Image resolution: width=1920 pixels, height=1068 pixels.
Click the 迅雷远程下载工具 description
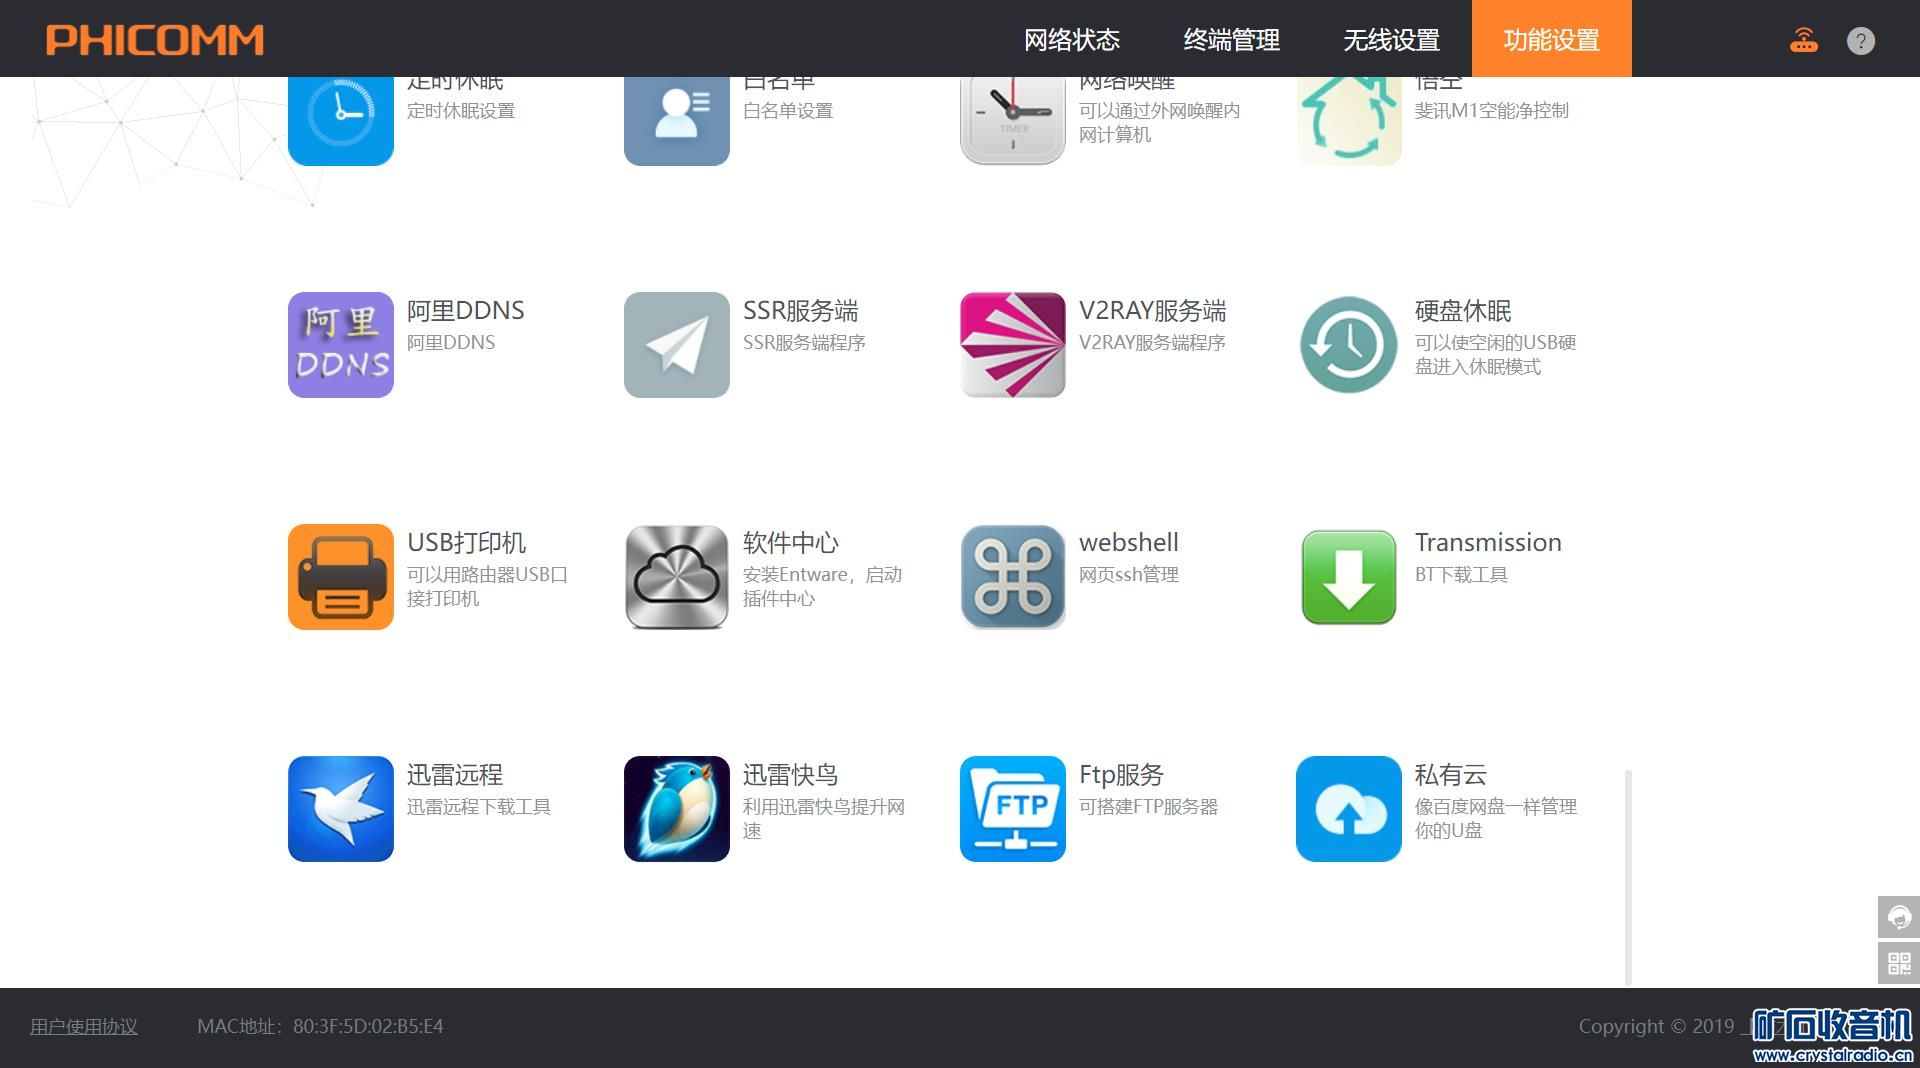(479, 807)
